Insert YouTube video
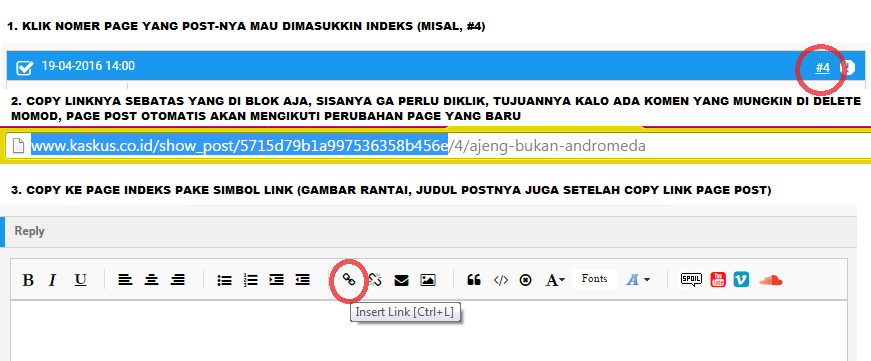Screen dimensions: 871x361 click(718, 279)
